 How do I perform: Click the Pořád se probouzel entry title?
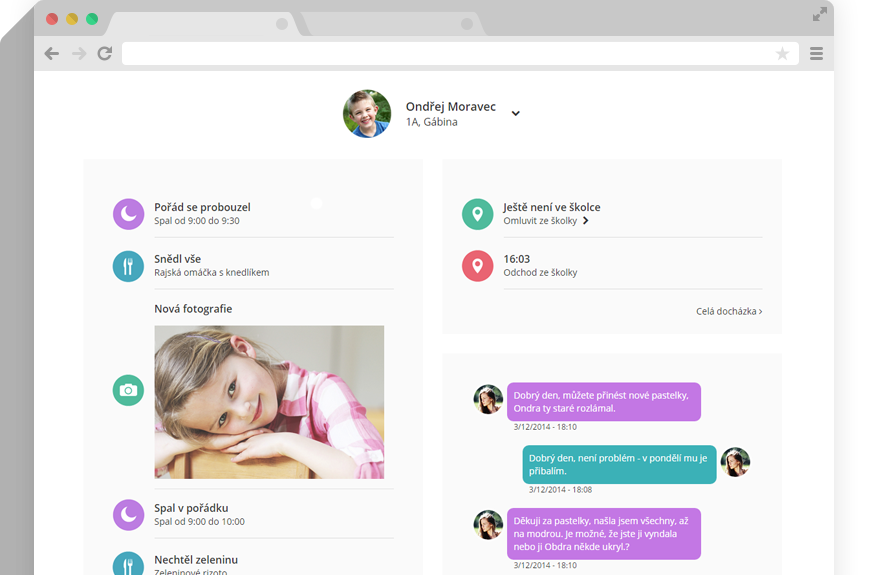point(202,207)
